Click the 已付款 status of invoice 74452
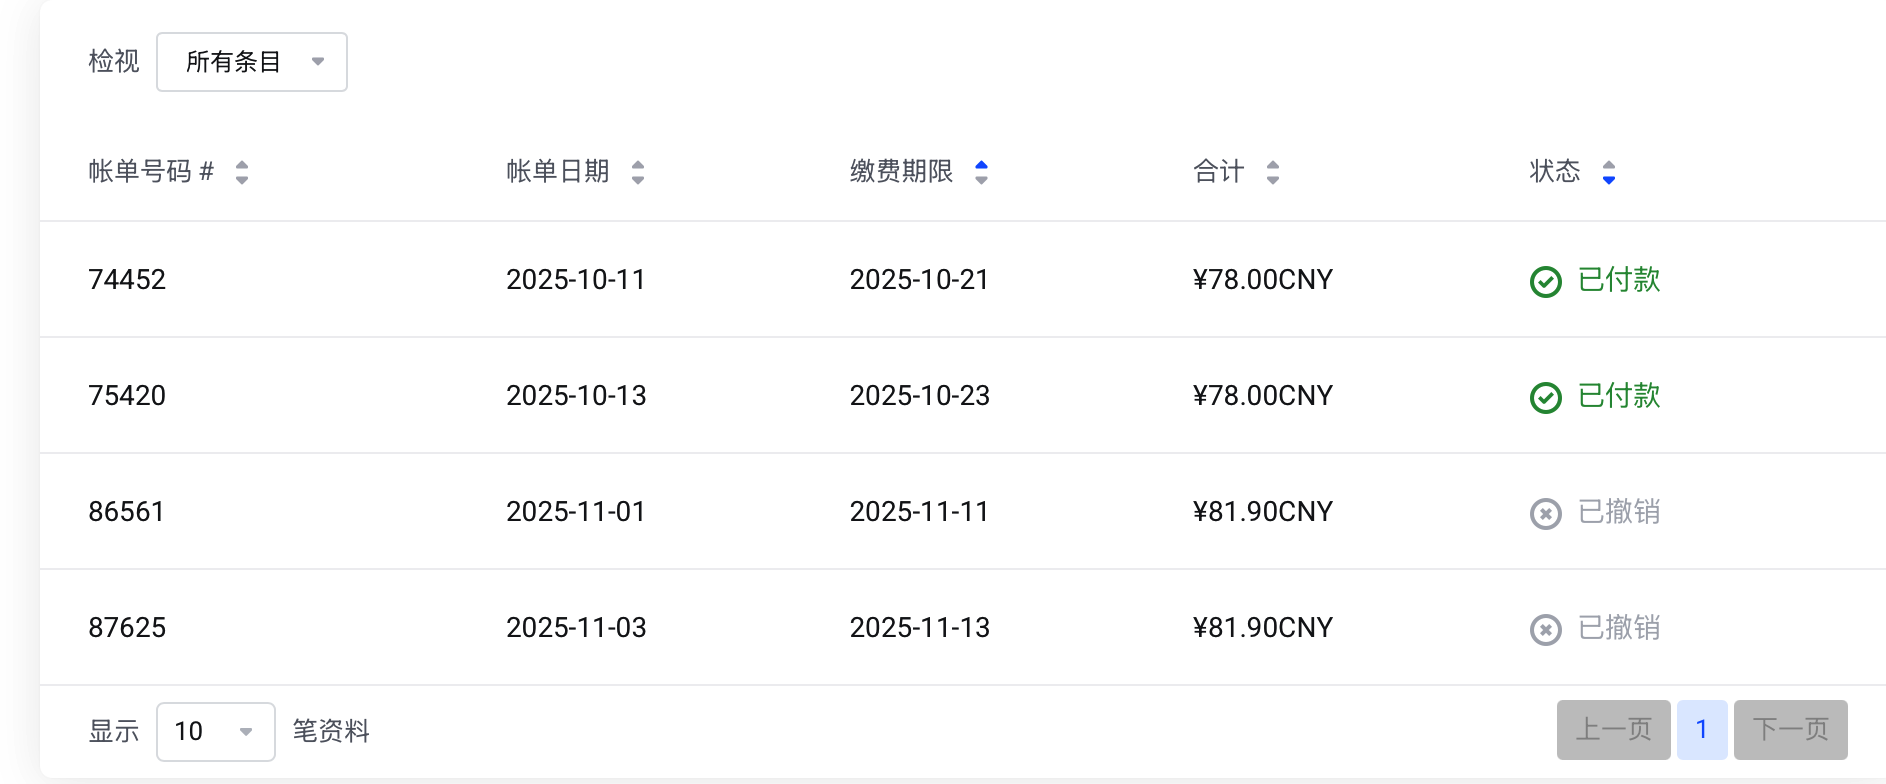Screen dimensions: 1886x784 (1618, 280)
